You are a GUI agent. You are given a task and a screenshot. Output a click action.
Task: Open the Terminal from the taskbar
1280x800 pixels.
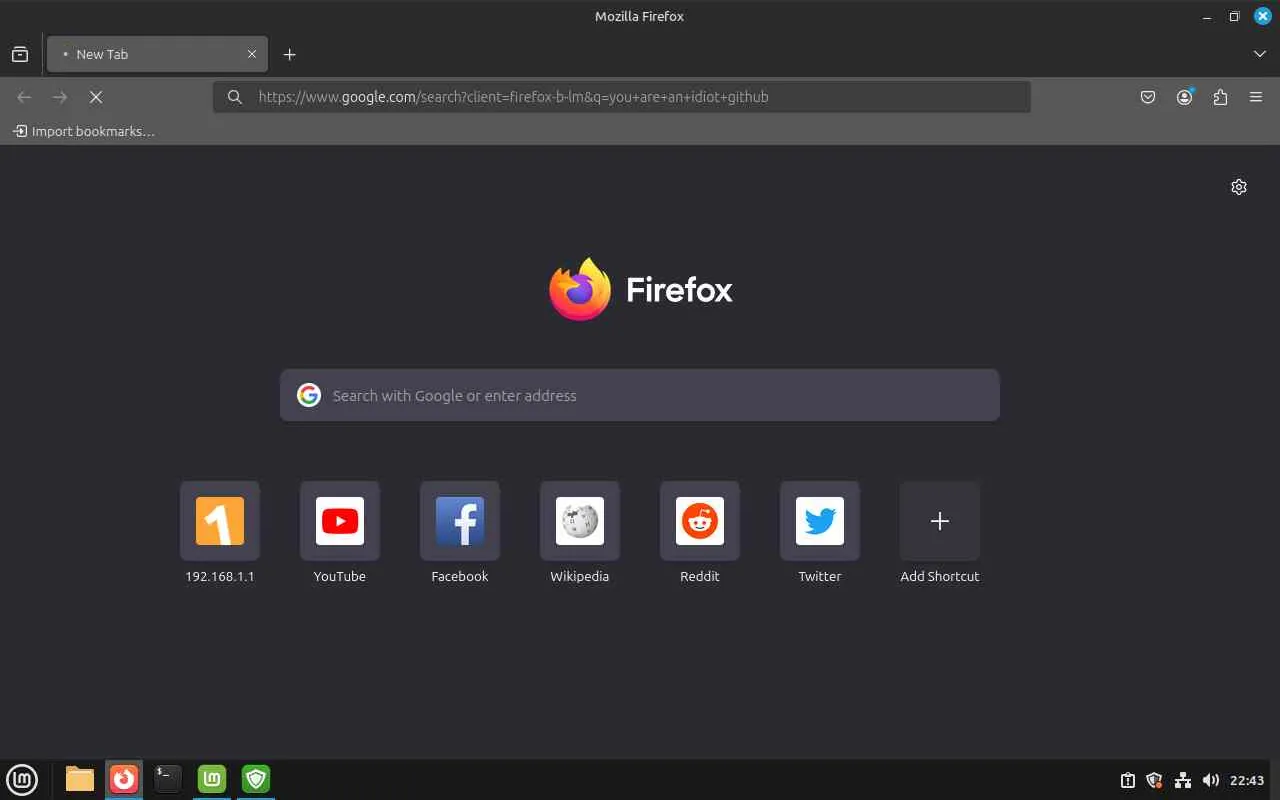168,779
